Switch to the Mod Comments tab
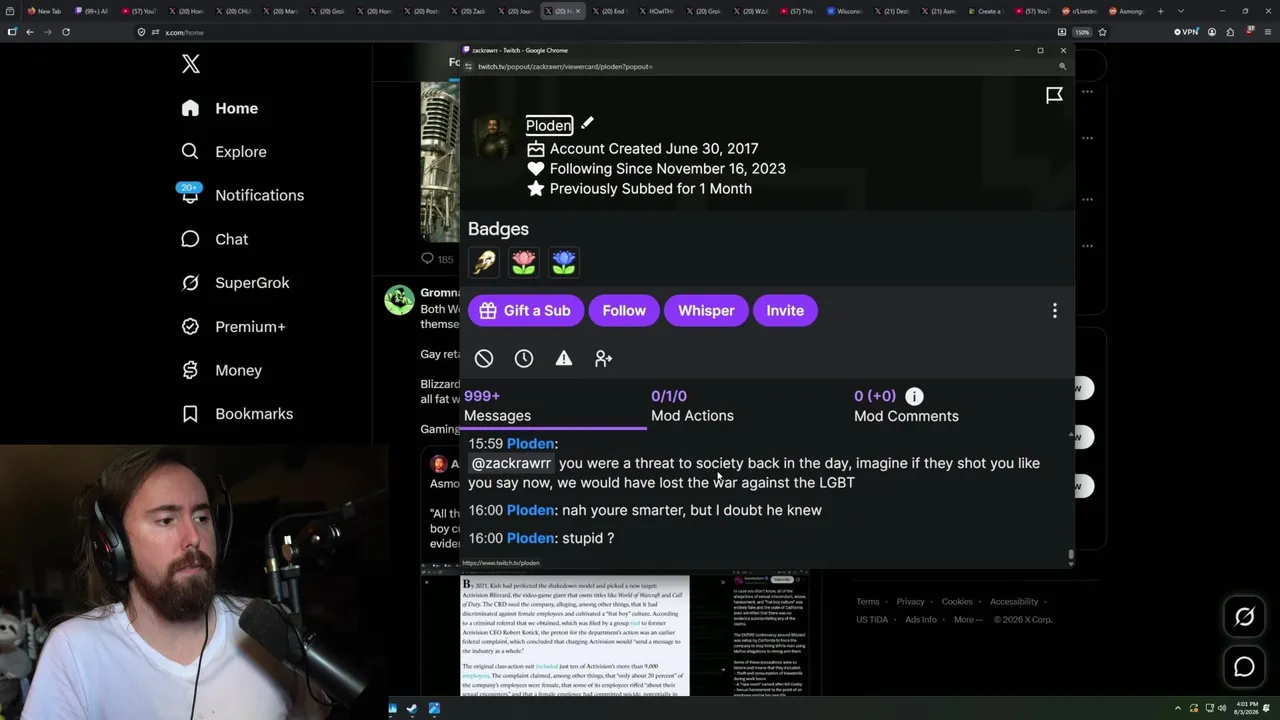Image resolution: width=1280 pixels, height=720 pixels. 906,406
